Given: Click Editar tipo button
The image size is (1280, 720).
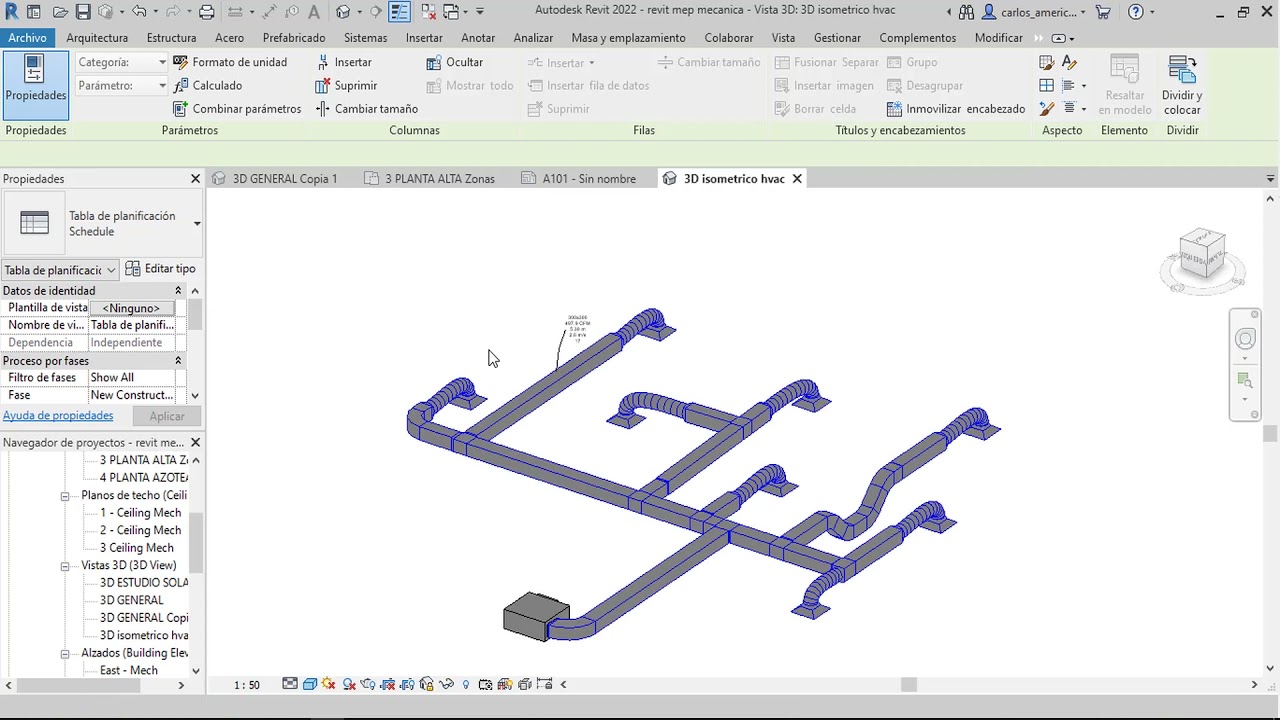Looking at the screenshot, I should [161, 269].
